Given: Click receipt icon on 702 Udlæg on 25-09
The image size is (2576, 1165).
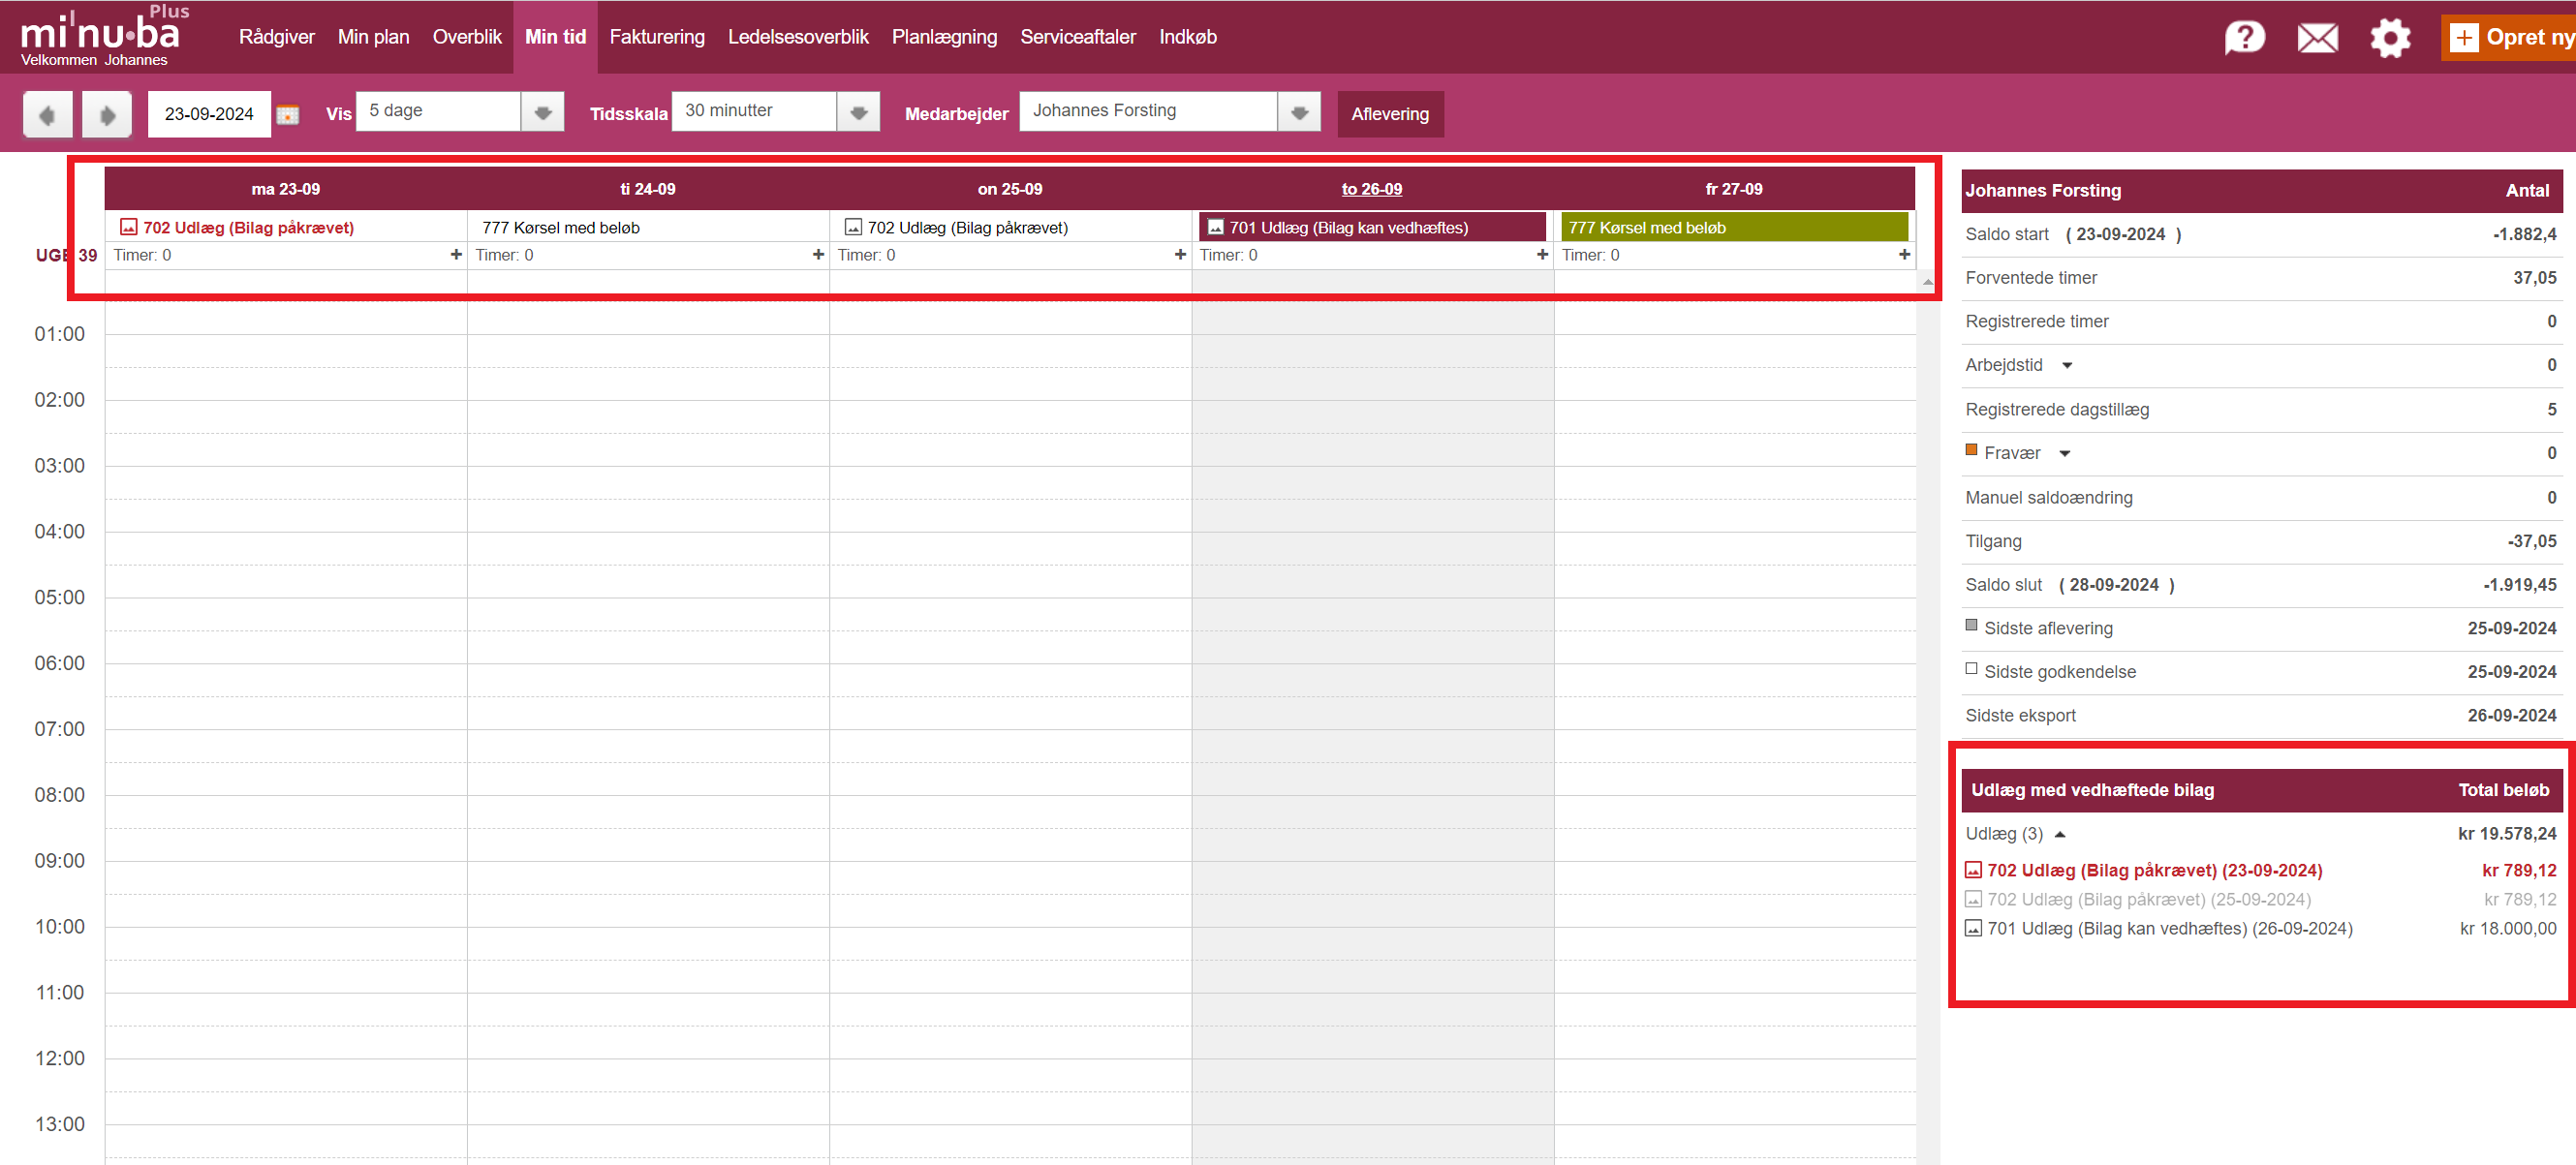Looking at the screenshot, I should coord(853,227).
